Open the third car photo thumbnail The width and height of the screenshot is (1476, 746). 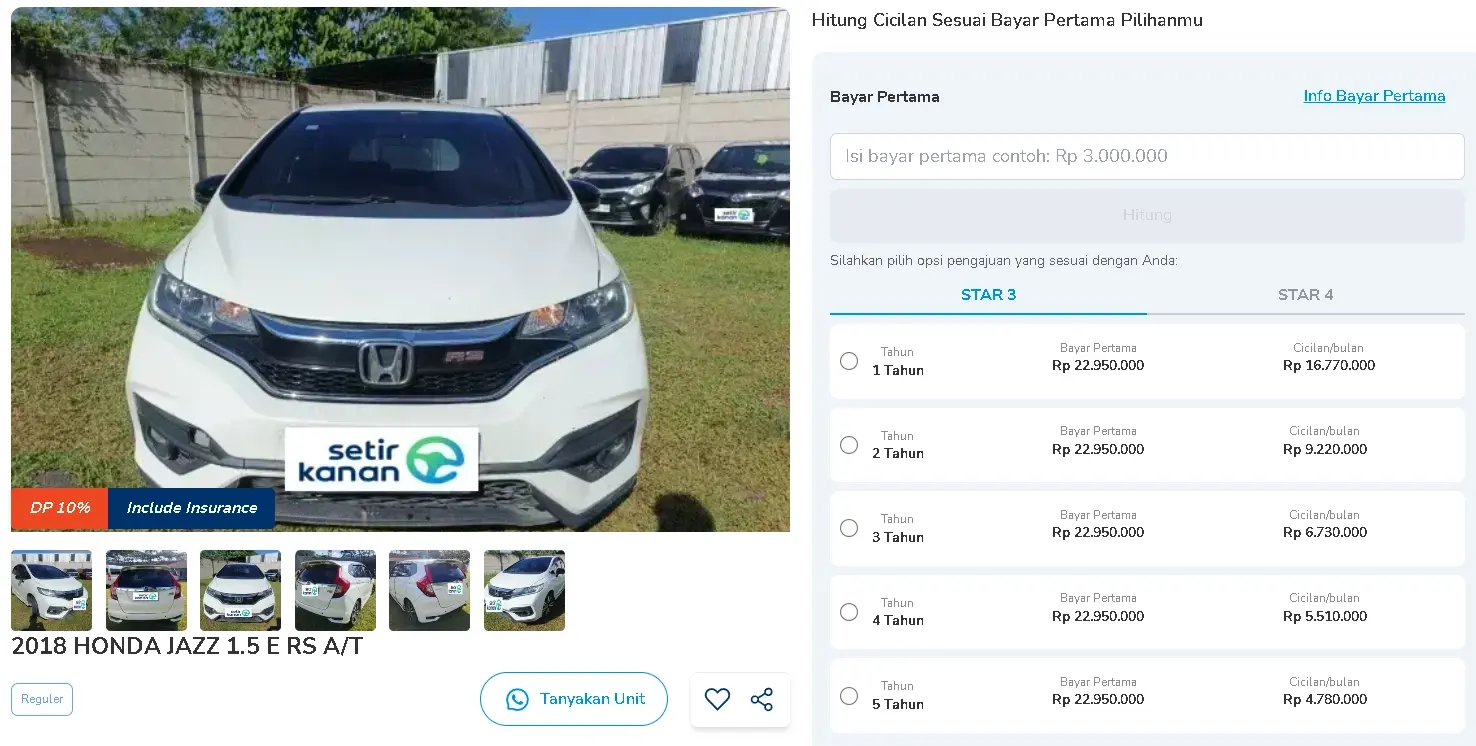pyautogui.click(x=240, y=590)
